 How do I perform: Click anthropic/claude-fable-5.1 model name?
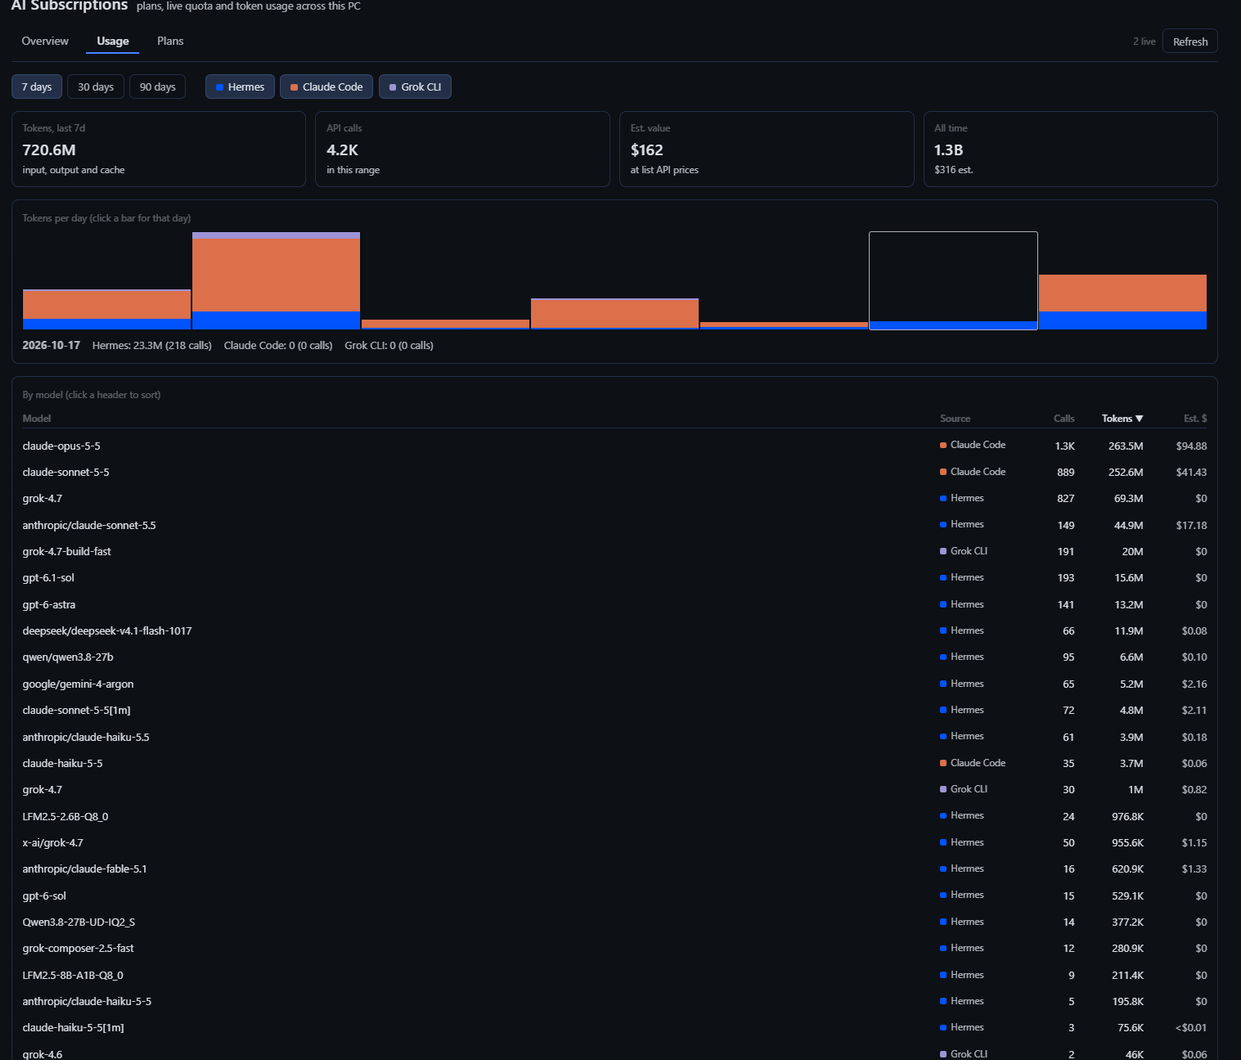[85, 869]
